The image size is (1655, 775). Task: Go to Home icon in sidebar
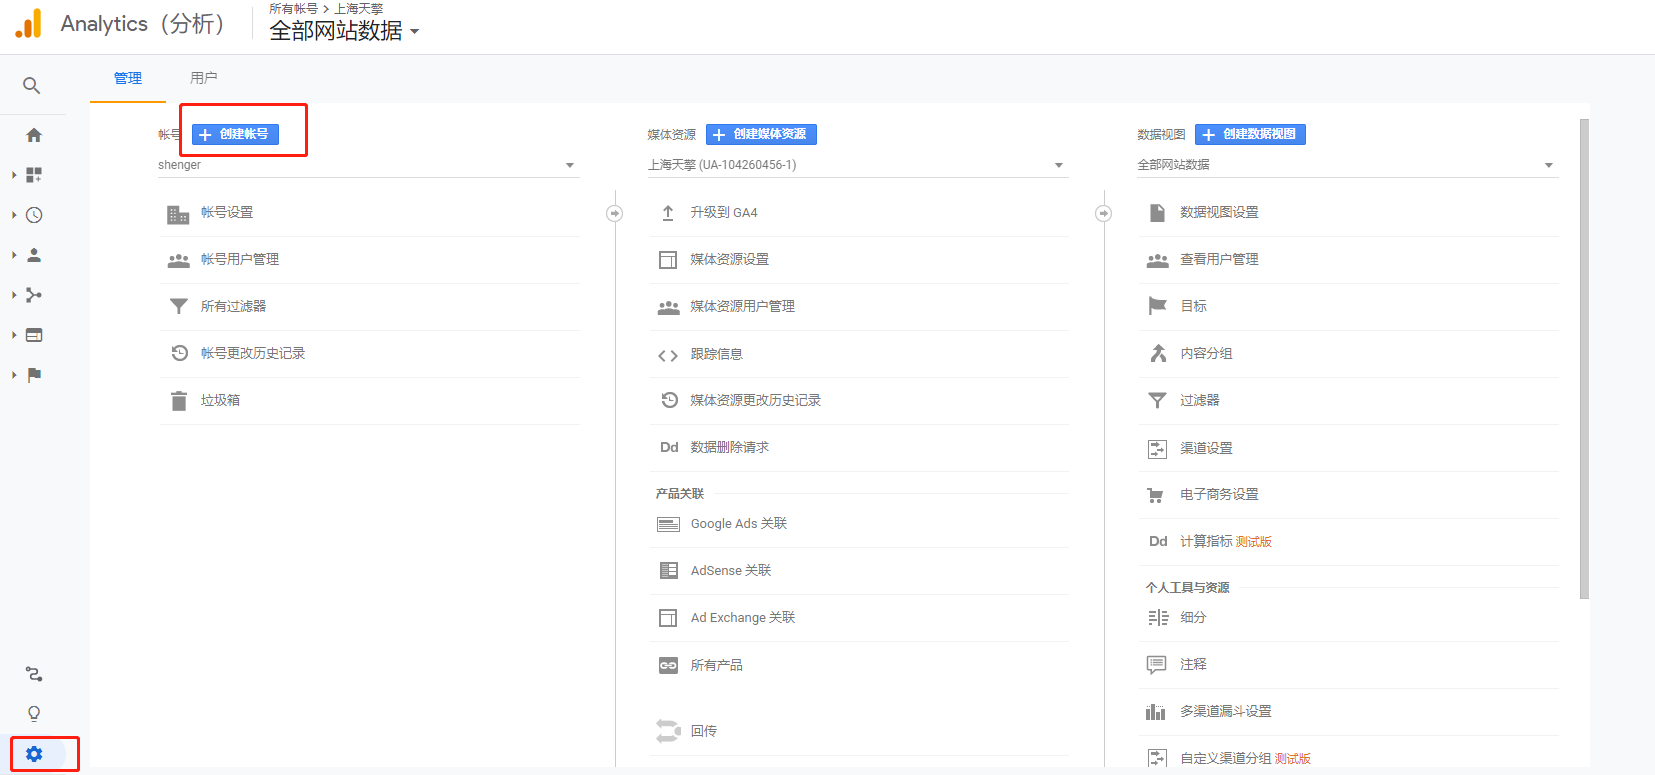(34, 135)
